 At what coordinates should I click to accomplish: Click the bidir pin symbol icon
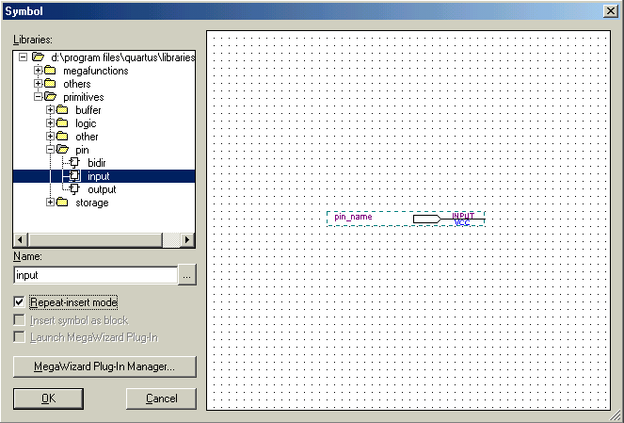point(74,162)
